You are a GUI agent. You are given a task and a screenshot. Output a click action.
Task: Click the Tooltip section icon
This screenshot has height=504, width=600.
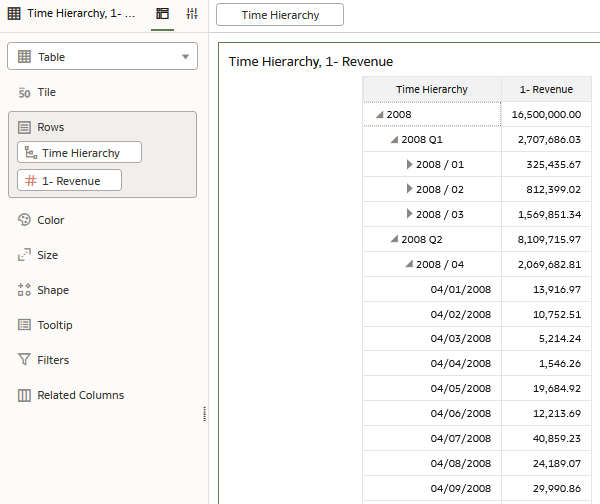point(25,325)
